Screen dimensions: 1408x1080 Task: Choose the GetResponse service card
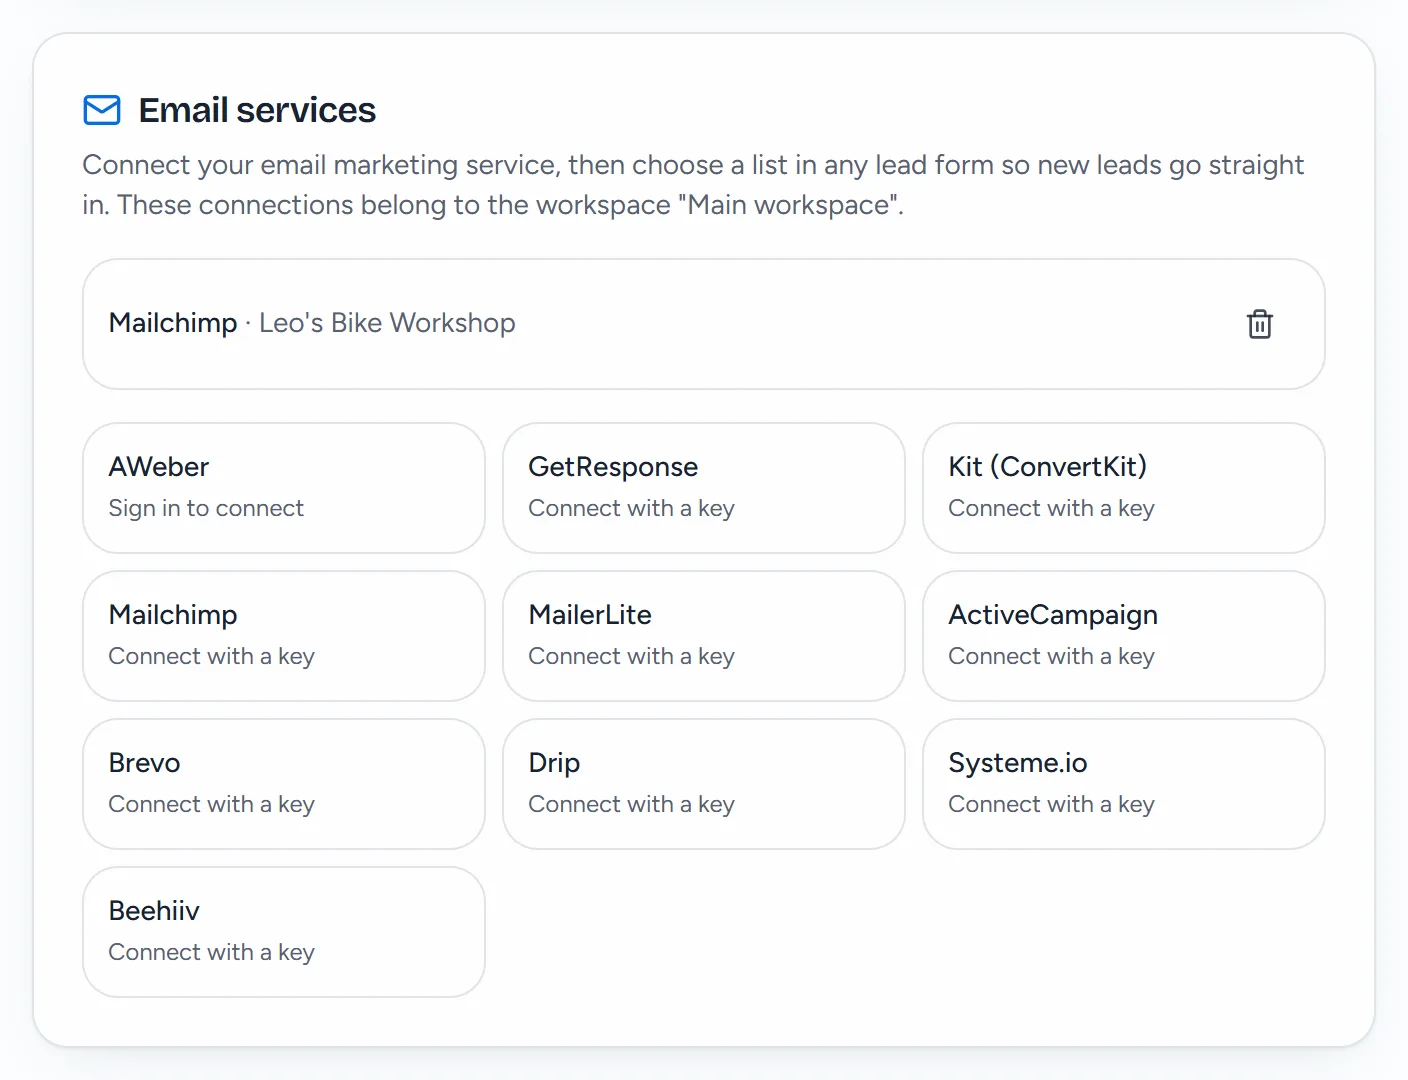704,488
